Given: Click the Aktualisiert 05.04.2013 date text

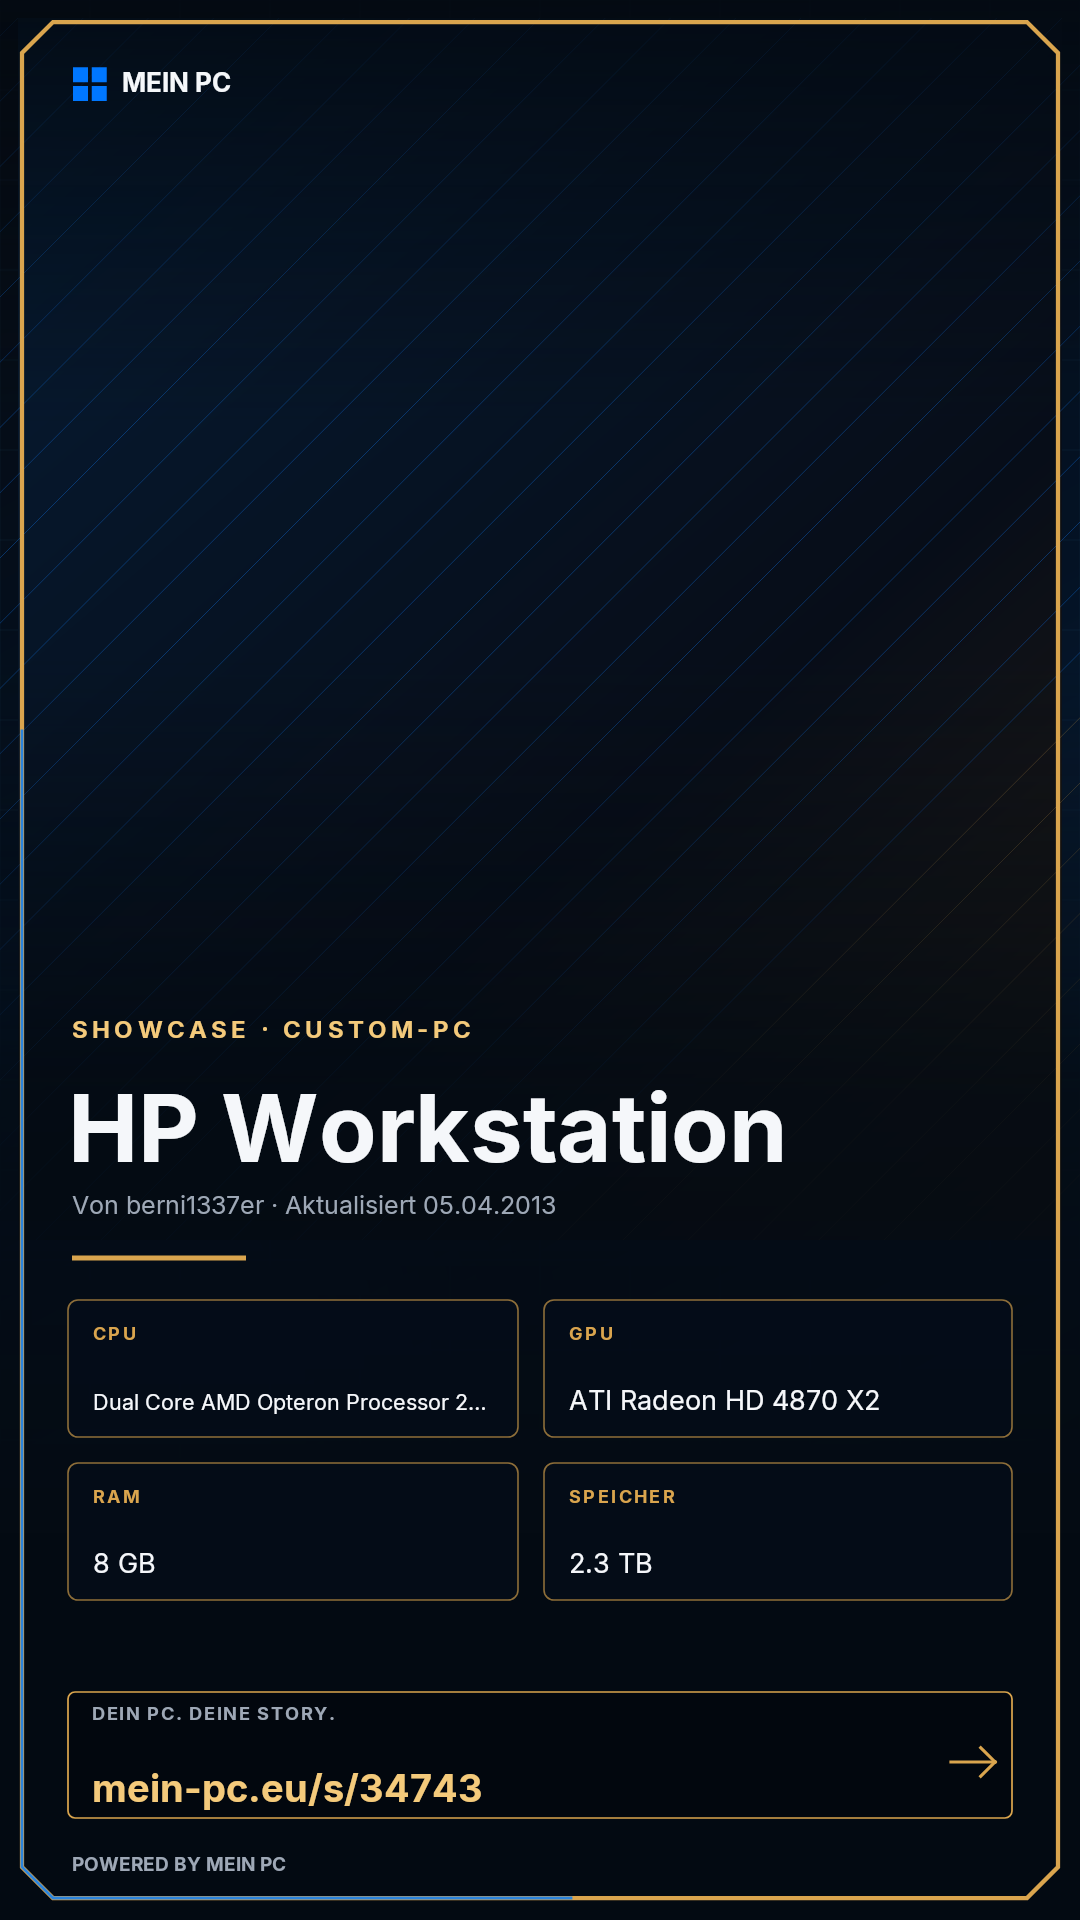Looking at the screenshot, I should coord(420,1205).
